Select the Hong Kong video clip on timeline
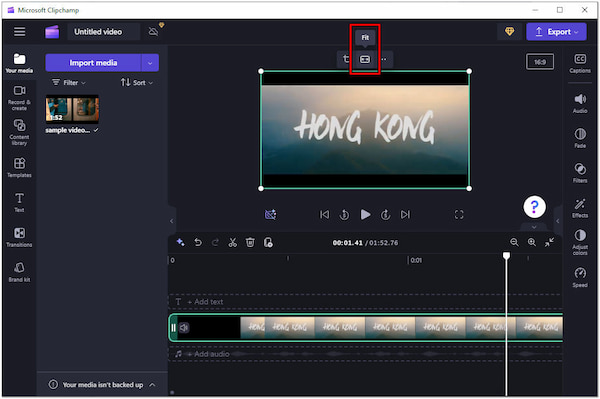The width and height of the screenshot is (600, 399). click(x=366, y=328)
